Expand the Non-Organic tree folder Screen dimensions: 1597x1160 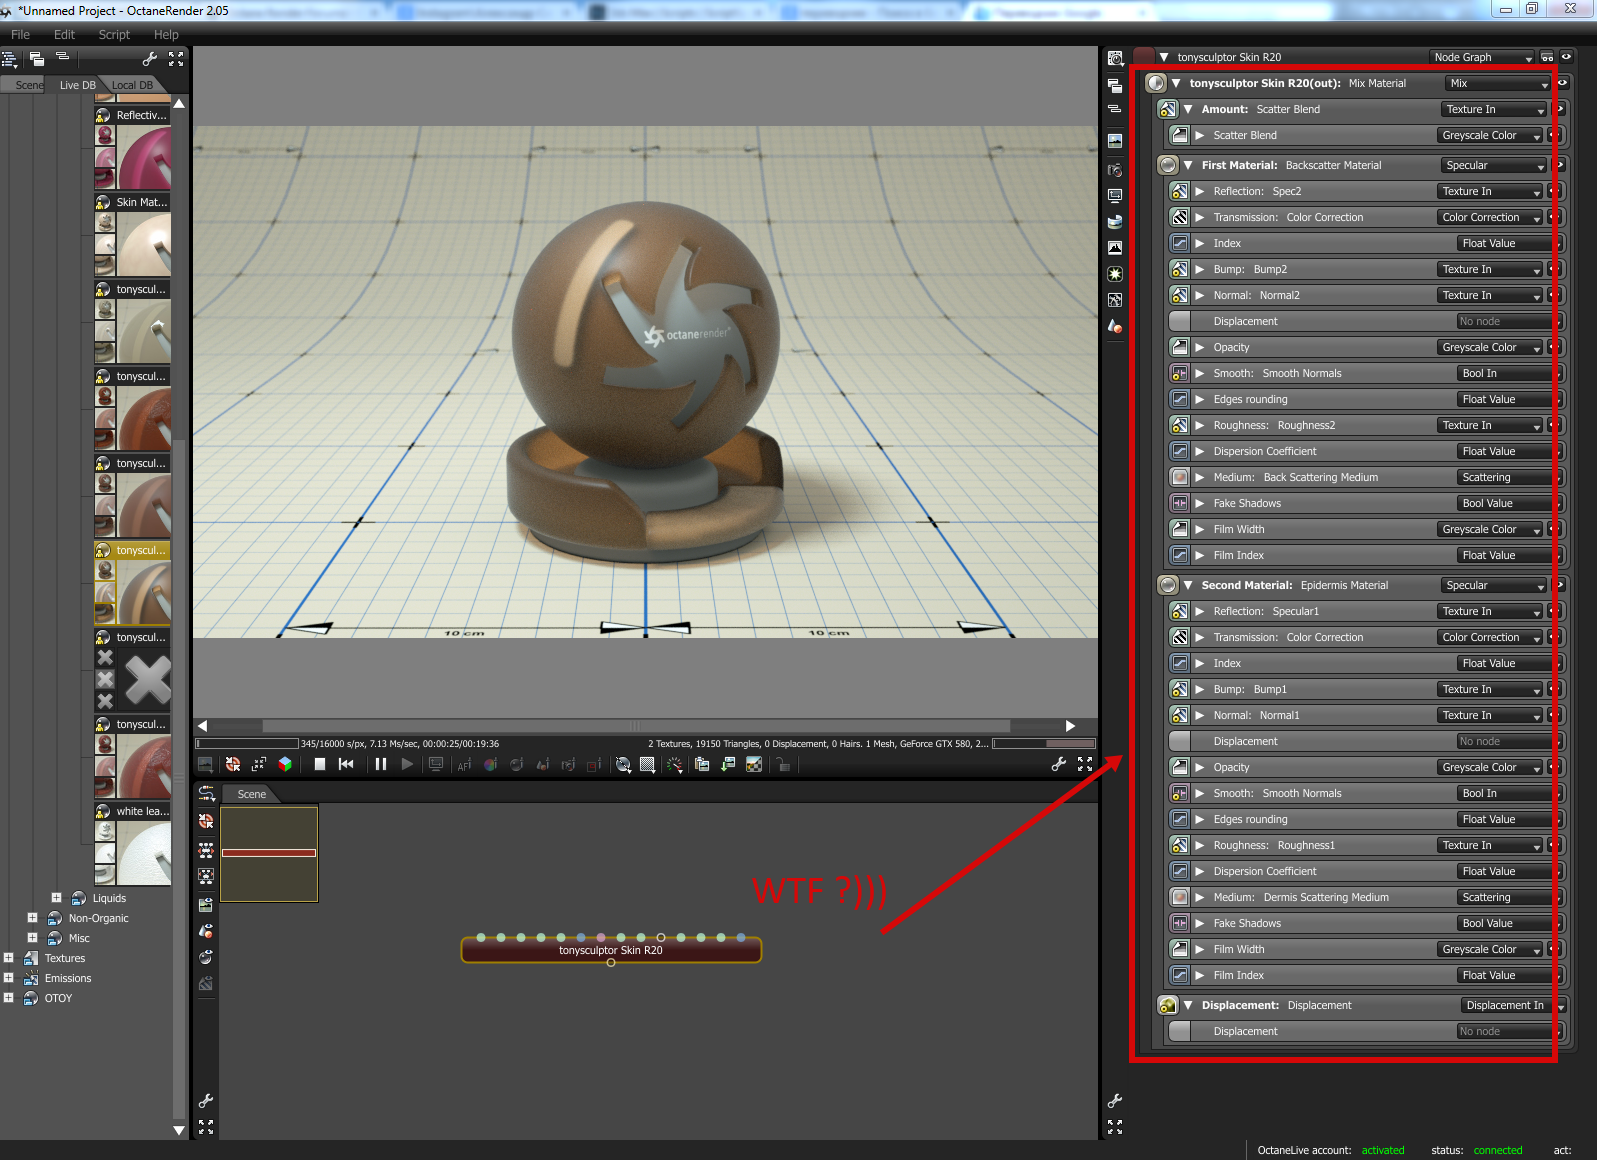32,918
